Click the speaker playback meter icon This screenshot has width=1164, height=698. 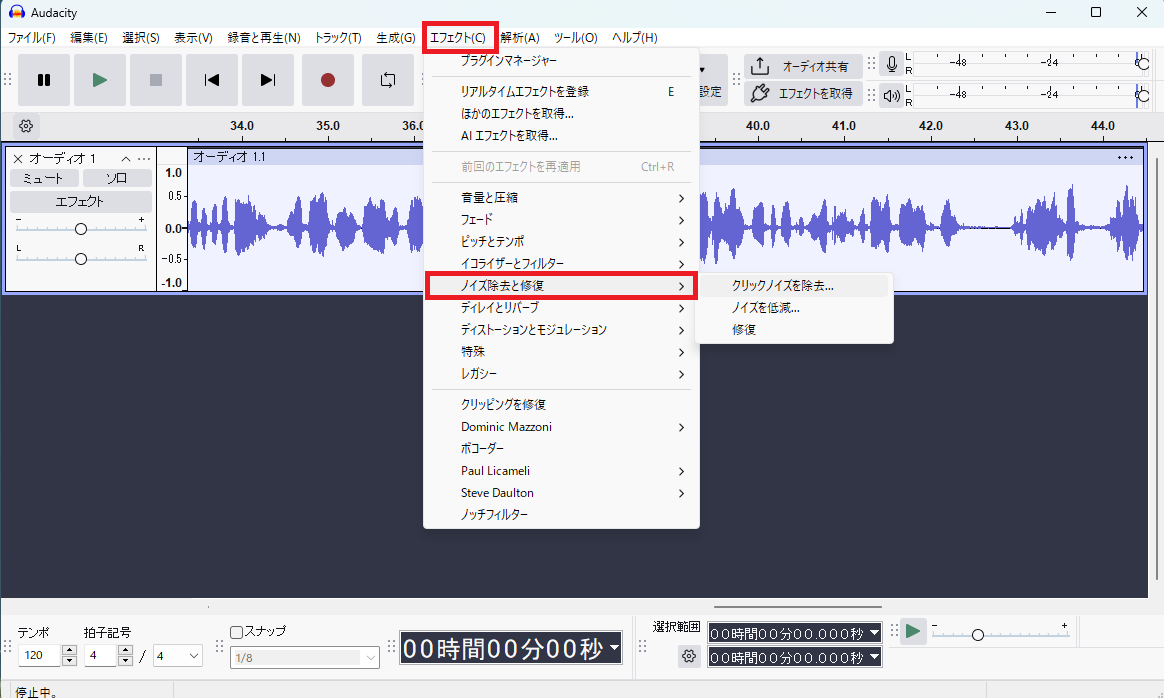(892, 95)
